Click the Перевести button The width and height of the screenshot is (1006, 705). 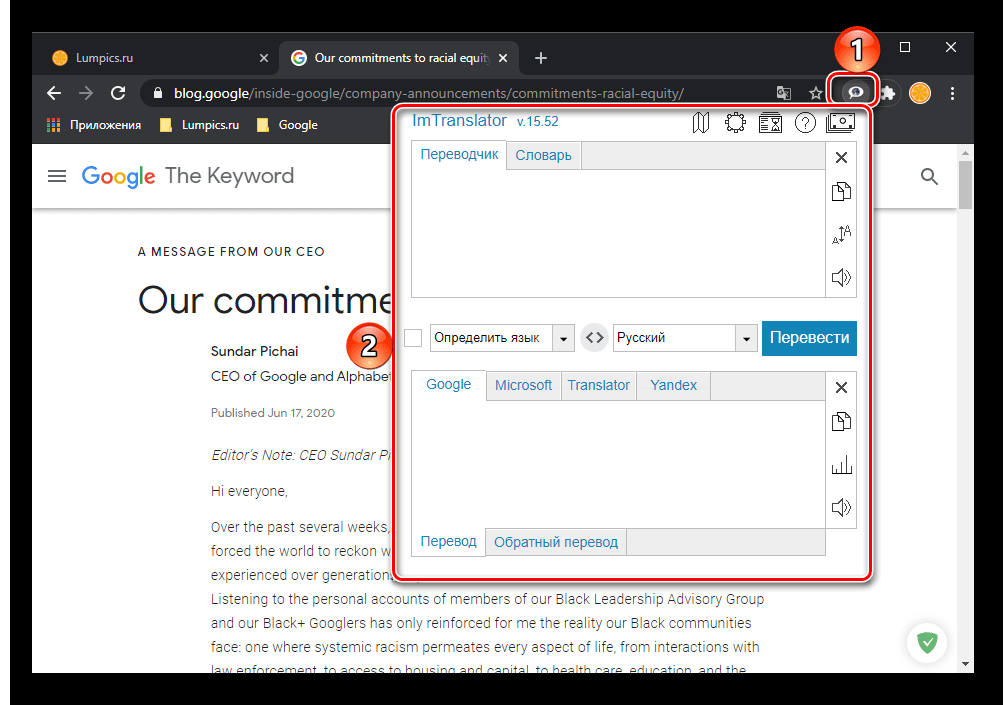[x=809, y=338]
